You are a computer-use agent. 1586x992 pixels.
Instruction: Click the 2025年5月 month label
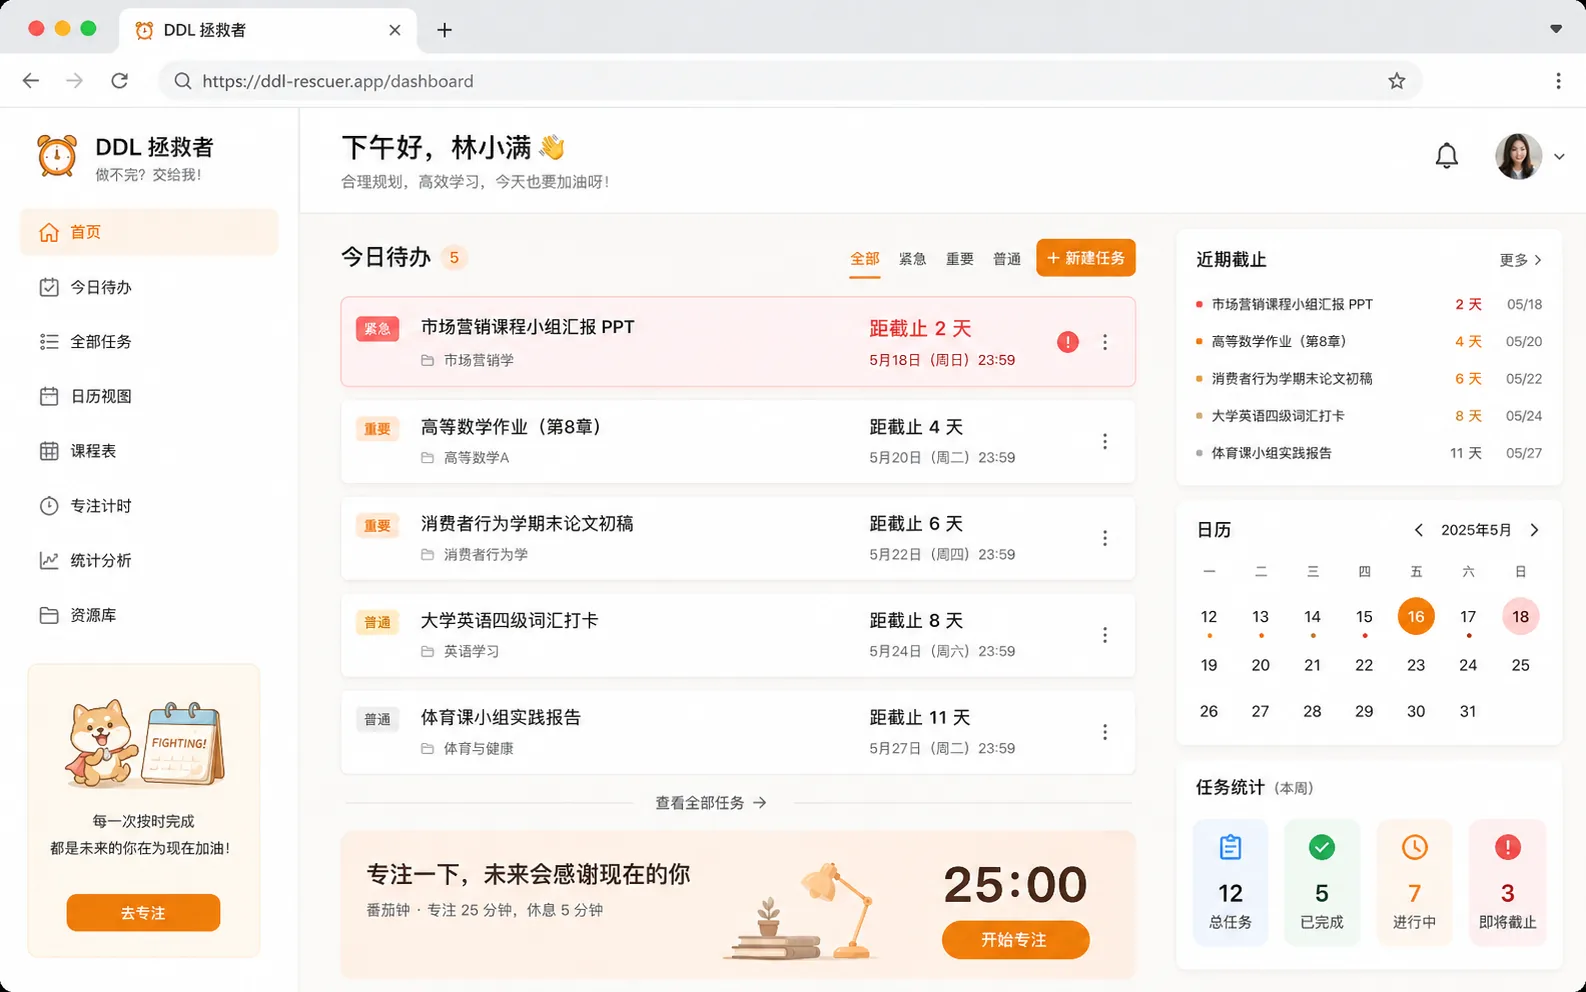click(x=1476, y=530)
